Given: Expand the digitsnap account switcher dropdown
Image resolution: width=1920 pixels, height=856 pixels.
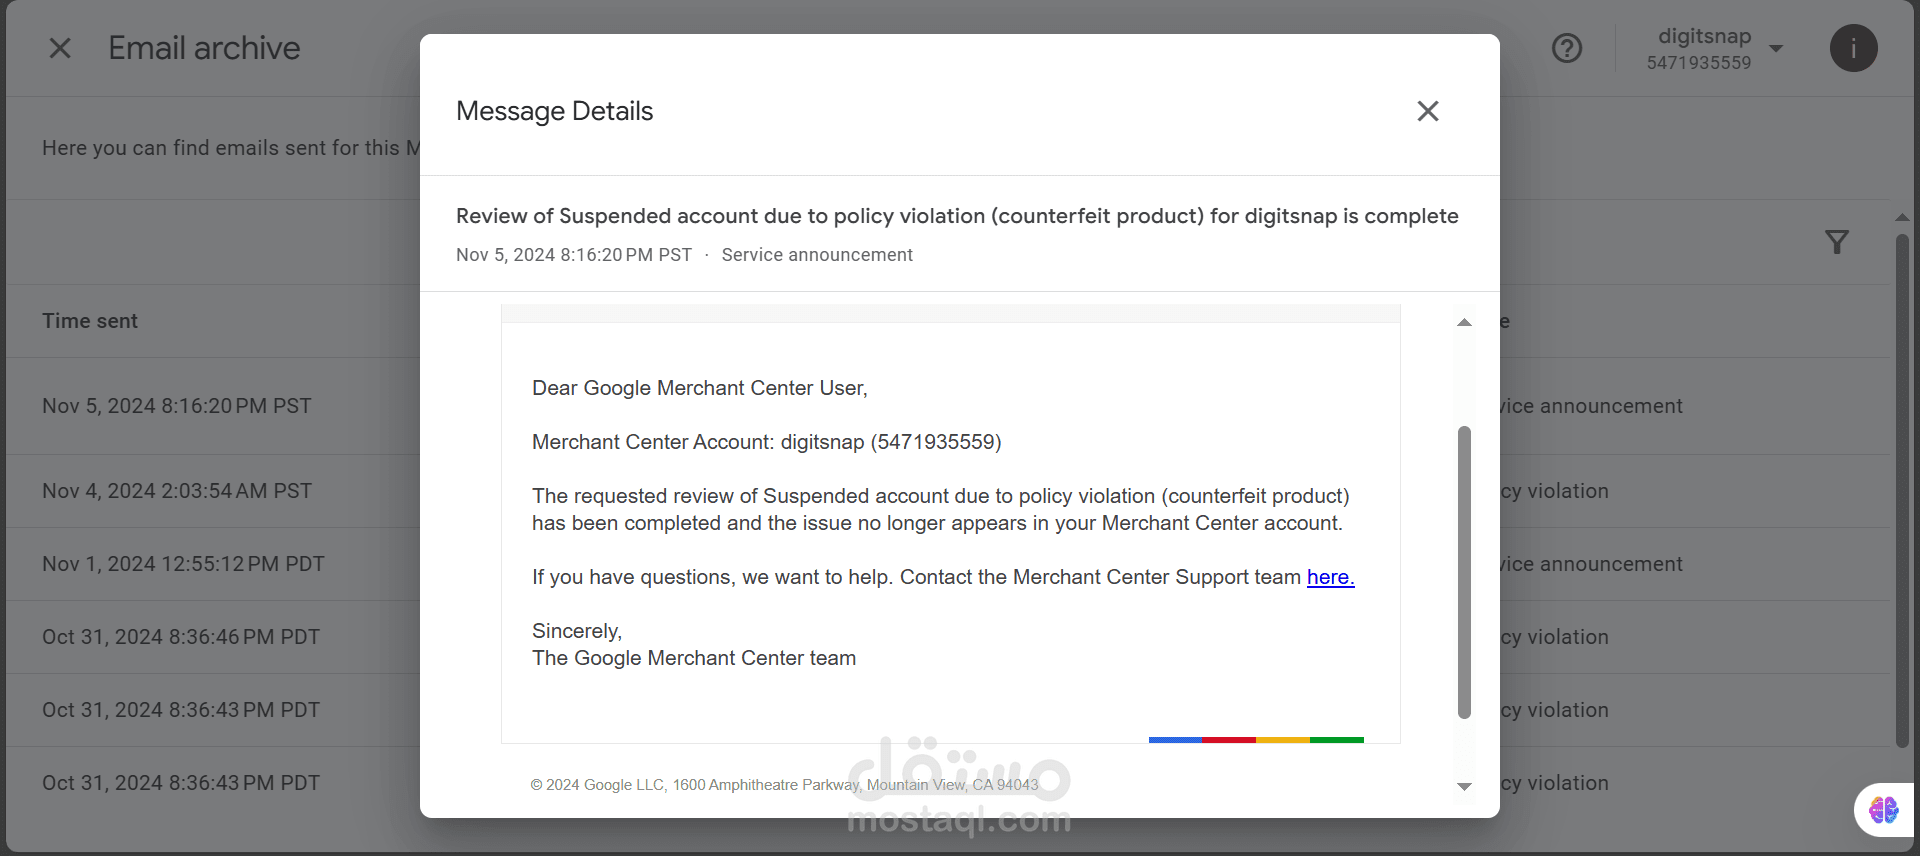Looking at the screenshot, I should coord(1776,48).
